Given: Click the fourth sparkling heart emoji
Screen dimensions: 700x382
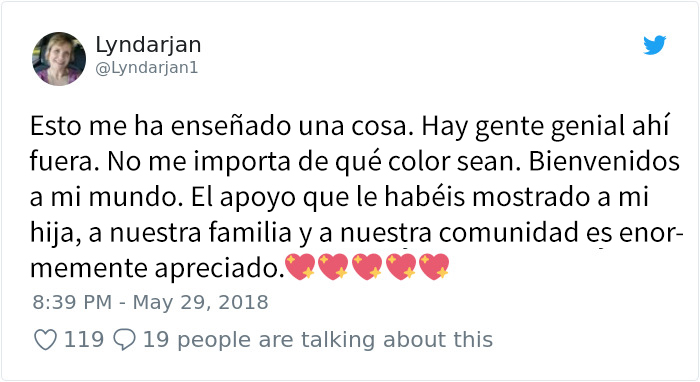Looking at the screenshot, I should point(400,267).
